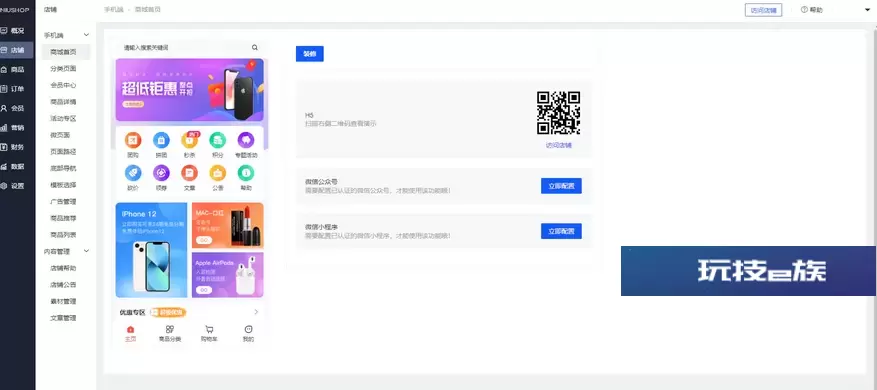This screenshot has height=390, width=877.
Task: Click 立即配置 for 微信小程序
Action: pyautogui.click(x=562, y=231)
